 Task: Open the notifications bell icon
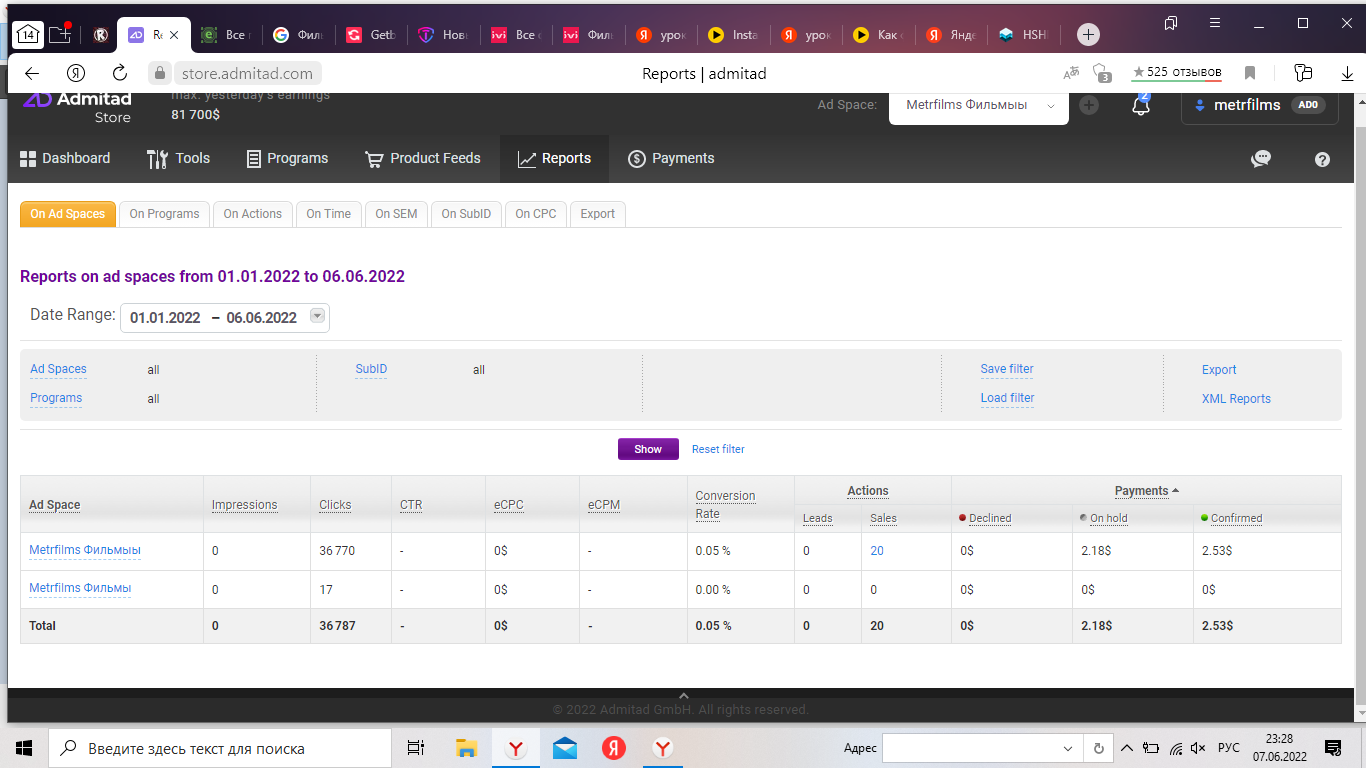[x=1141, y=105]
